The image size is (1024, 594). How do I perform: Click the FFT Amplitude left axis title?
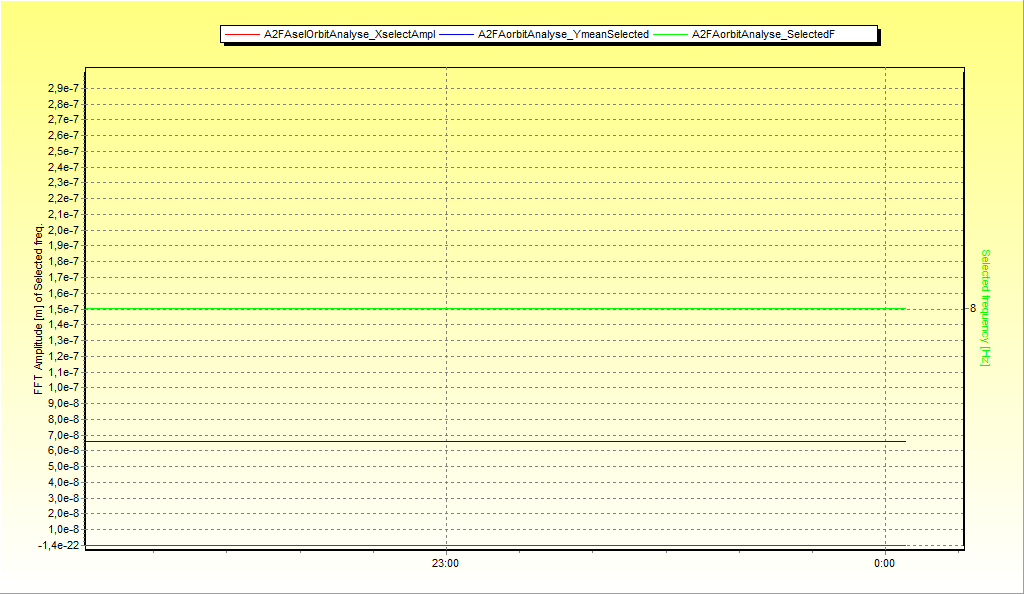[40, 310]
